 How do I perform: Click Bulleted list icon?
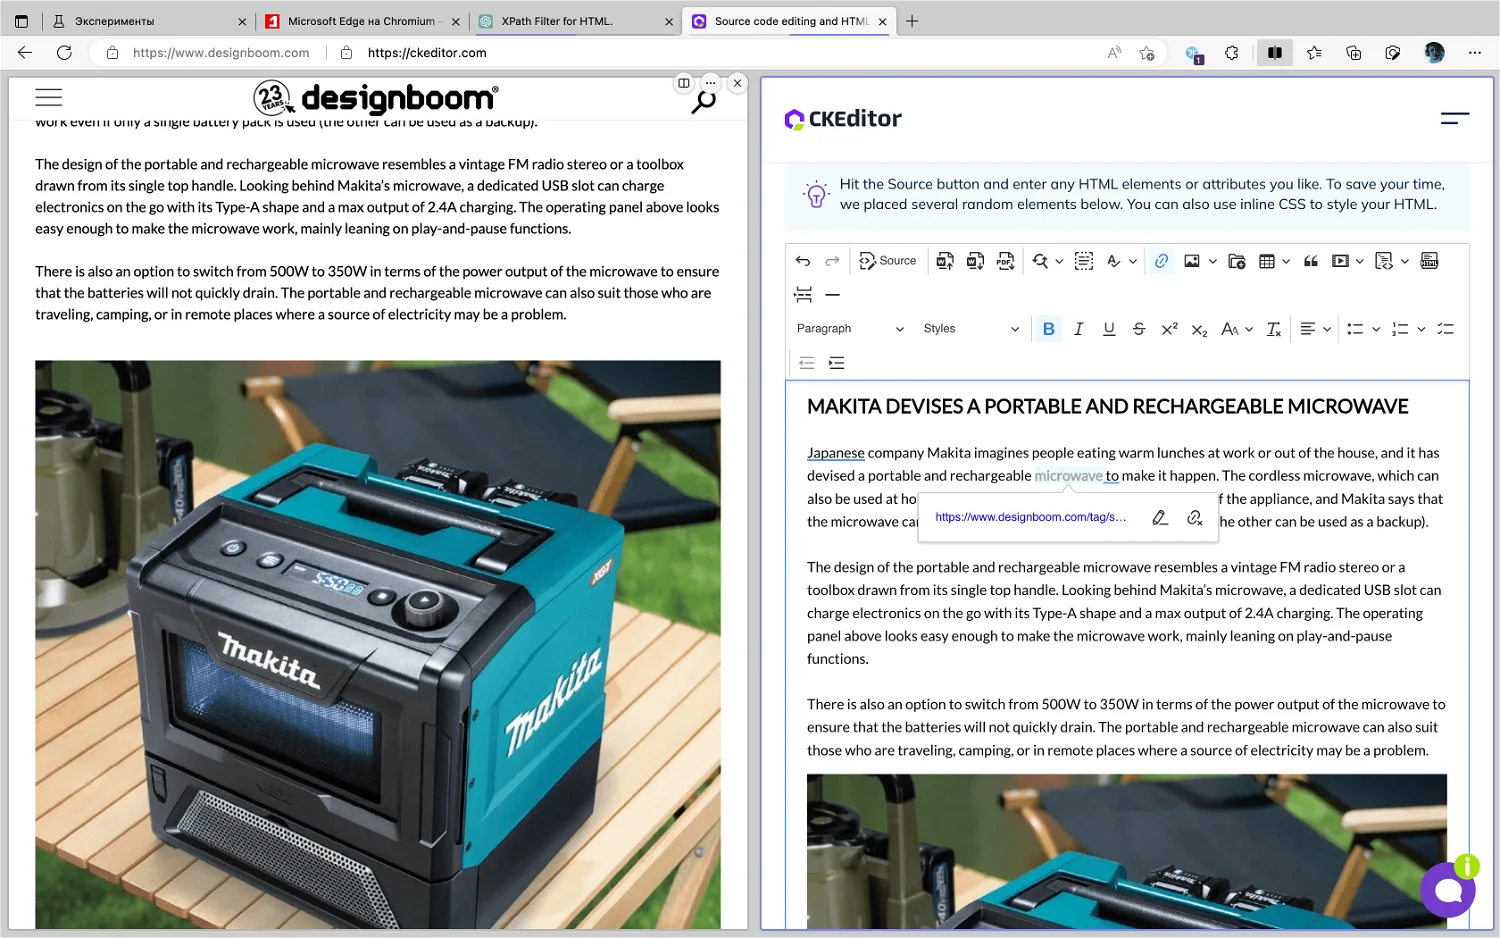click(x=1355, y=329)
